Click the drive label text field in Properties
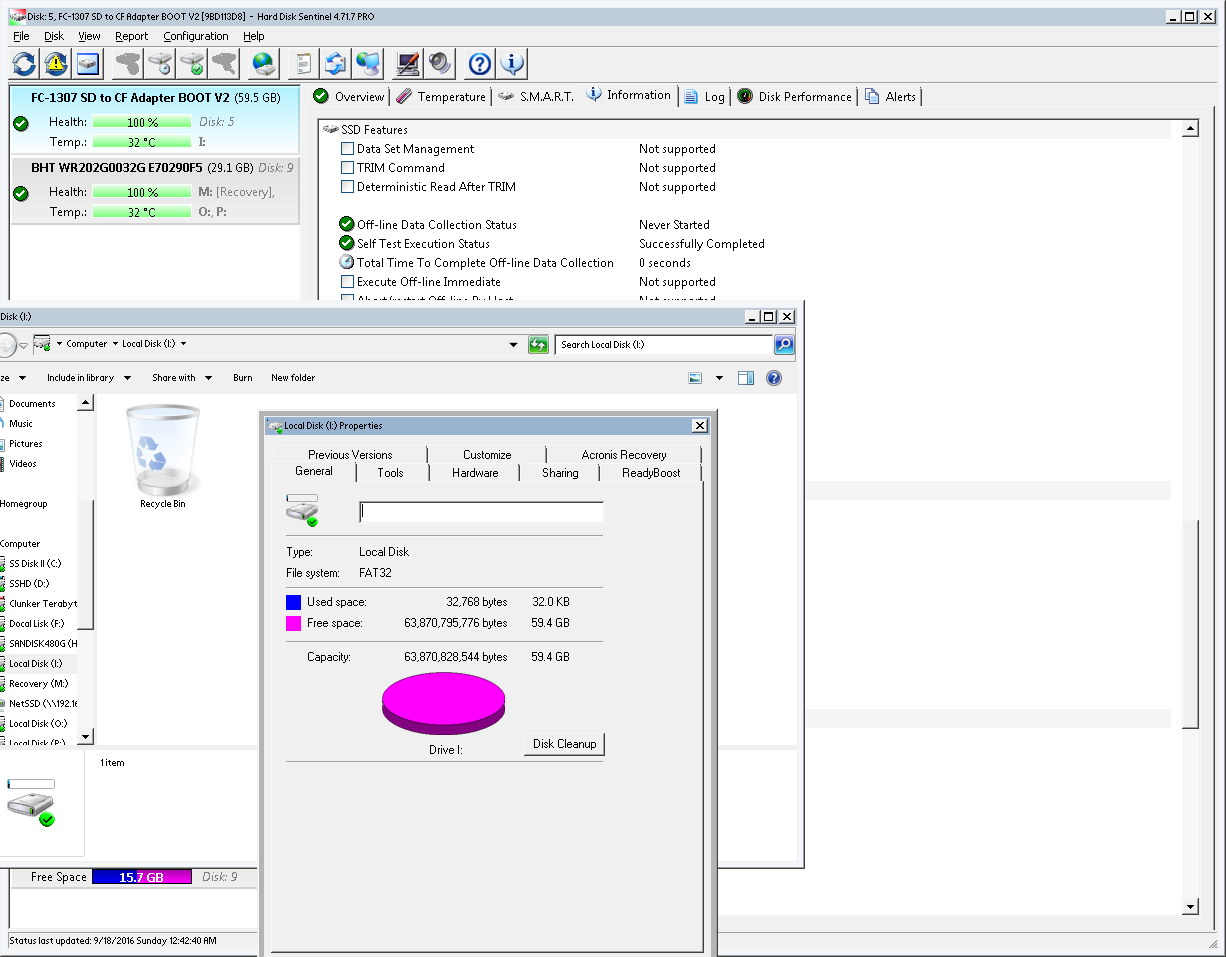Viewport: 1226px width, 957px height. coord(481,512)
